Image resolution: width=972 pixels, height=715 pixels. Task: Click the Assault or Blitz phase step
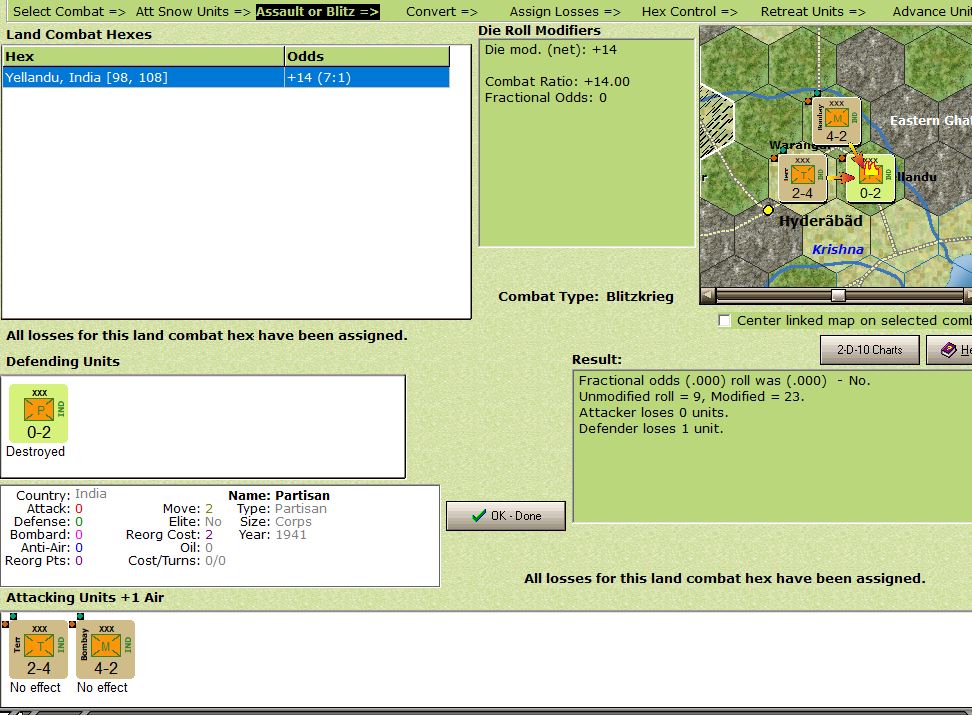point(317,12)
